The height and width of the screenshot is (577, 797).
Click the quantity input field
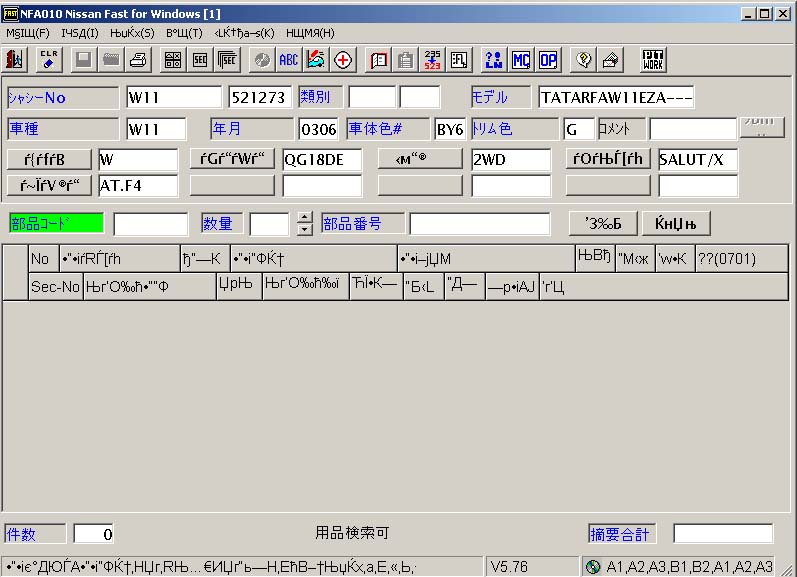pos(269,224)
